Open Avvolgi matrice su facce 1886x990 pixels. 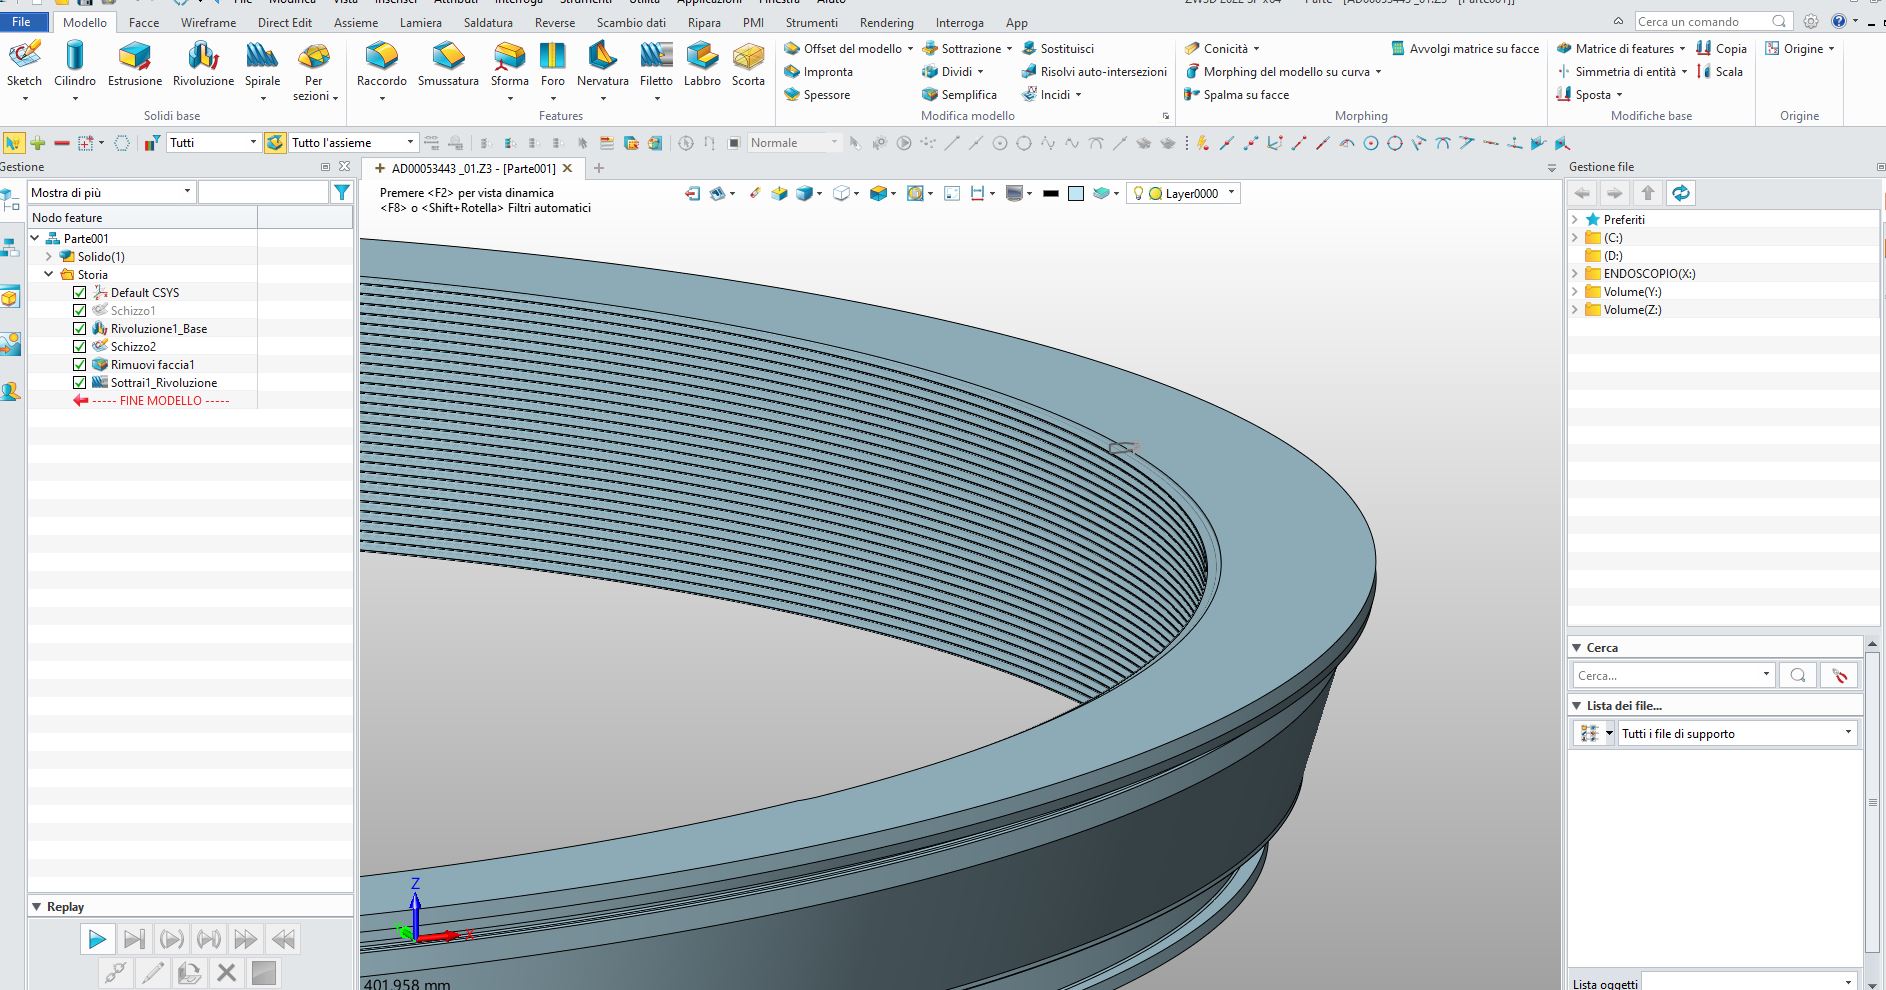pyautogui.click(x=1465, y=48)
